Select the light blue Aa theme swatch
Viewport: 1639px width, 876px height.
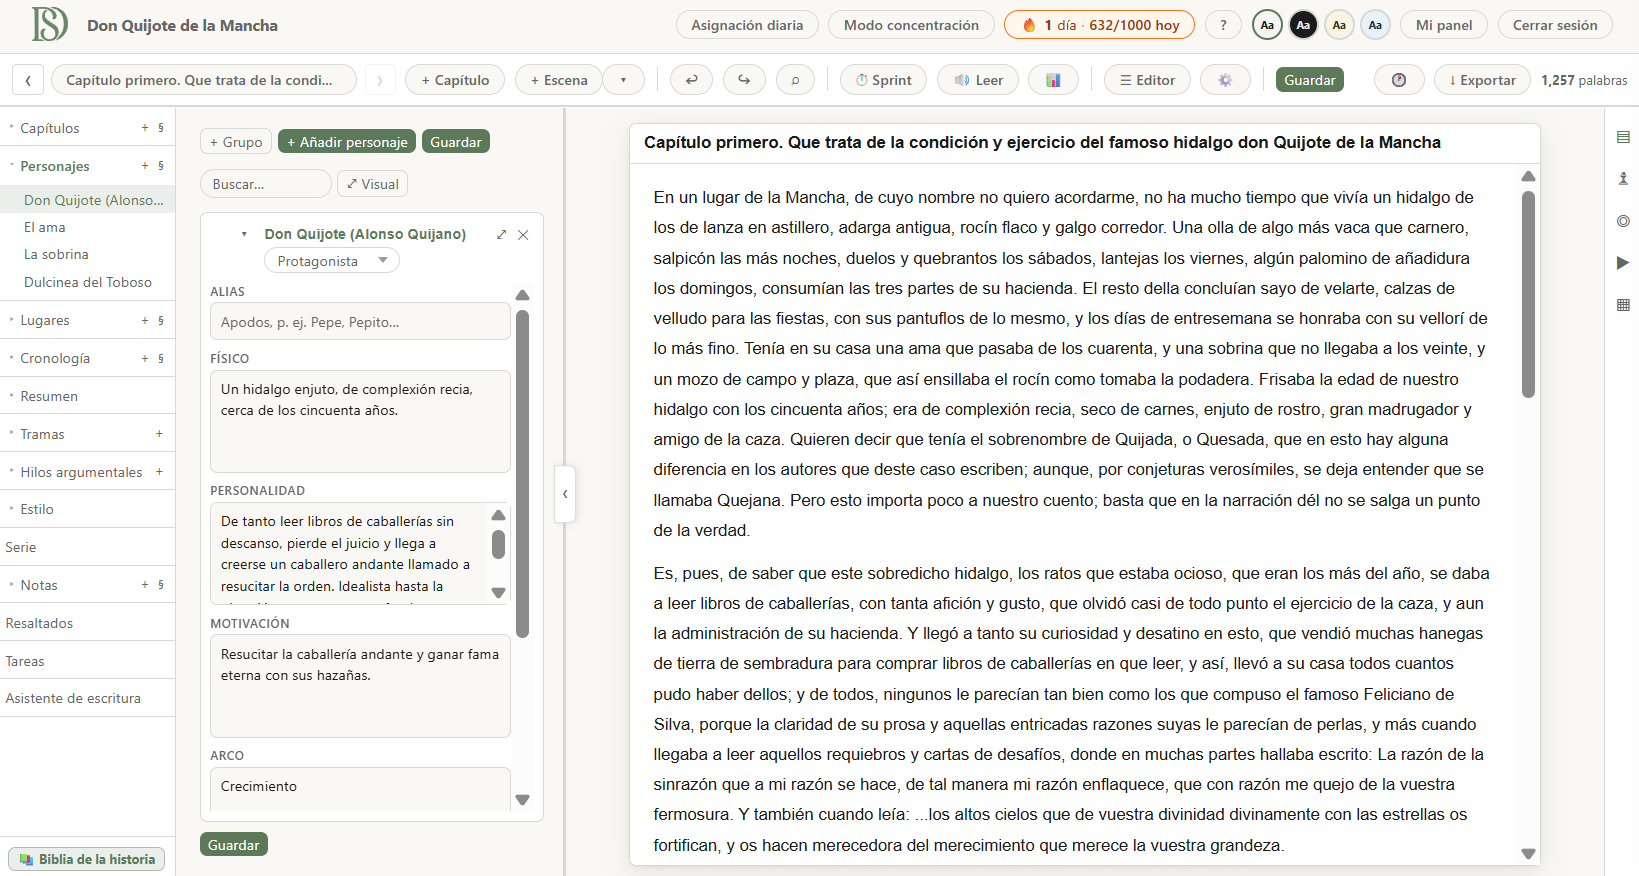click(1375, 25)
